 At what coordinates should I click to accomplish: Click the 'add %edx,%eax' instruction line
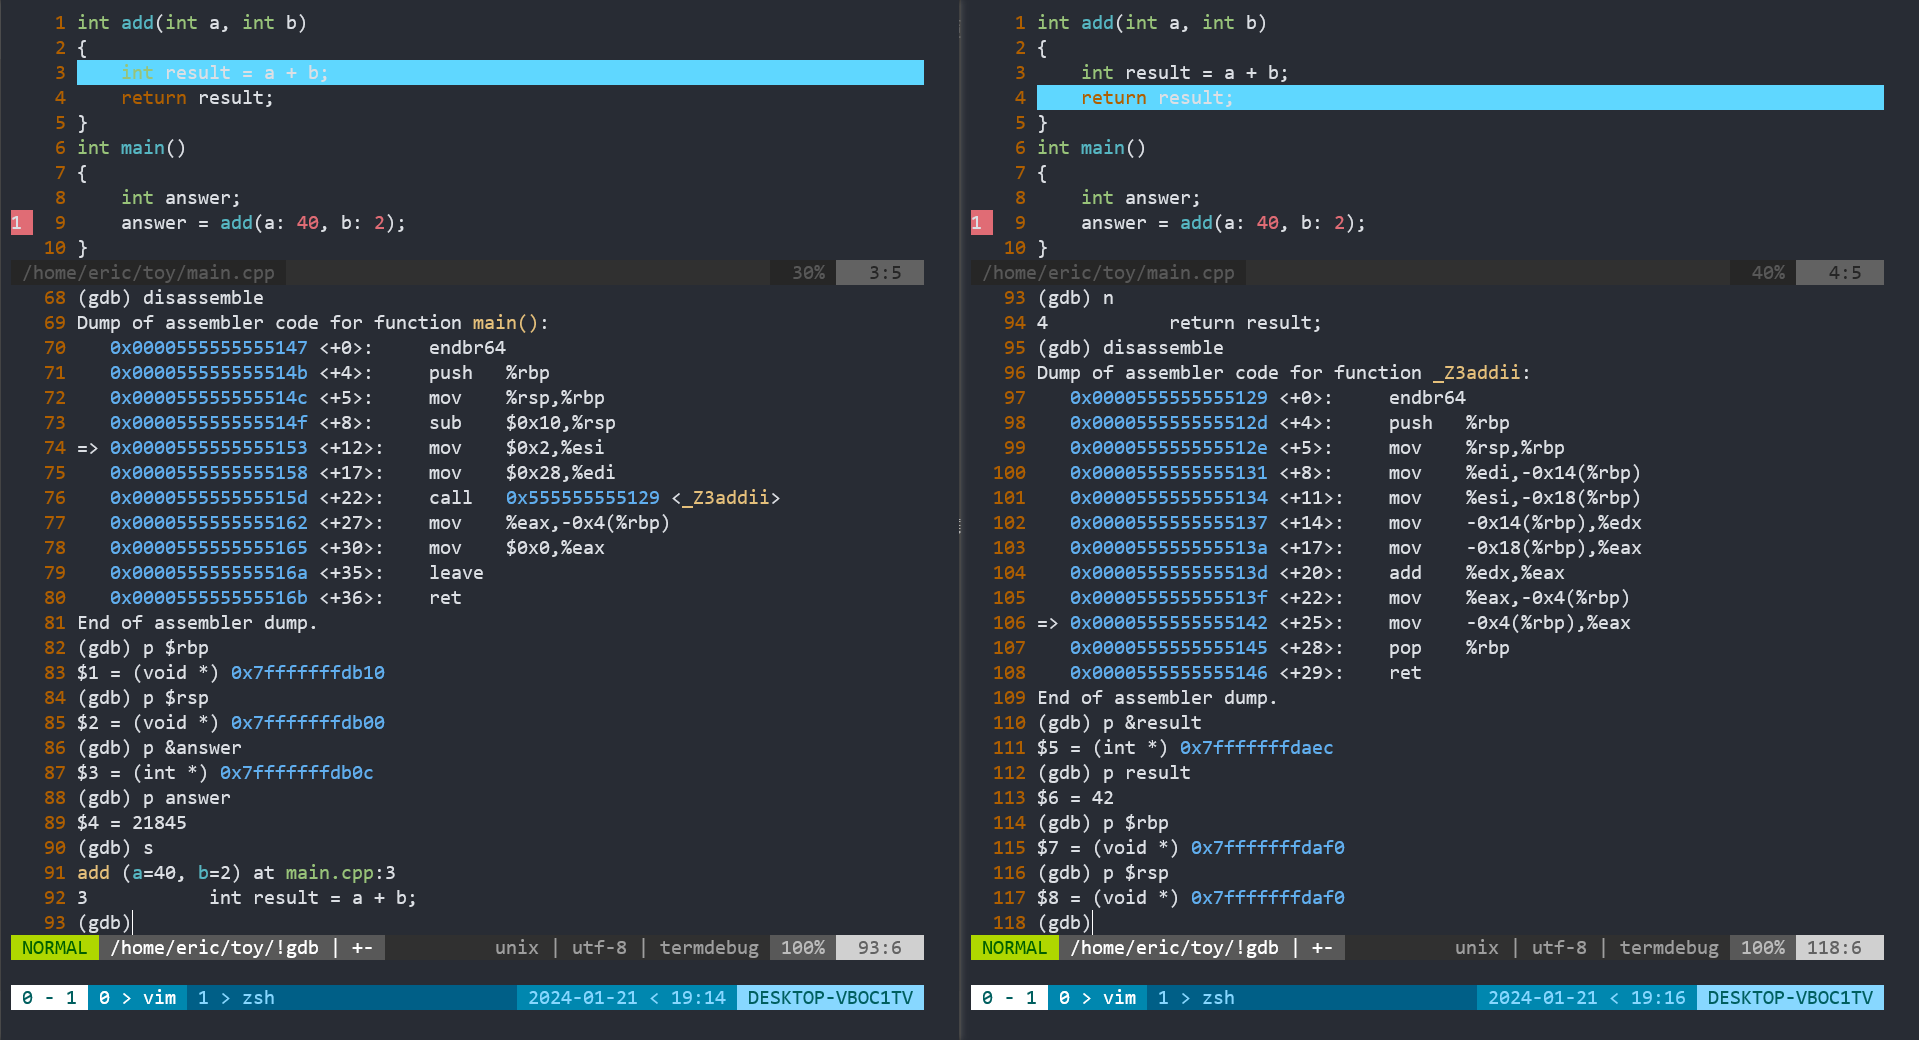[x=1317, y=573]
